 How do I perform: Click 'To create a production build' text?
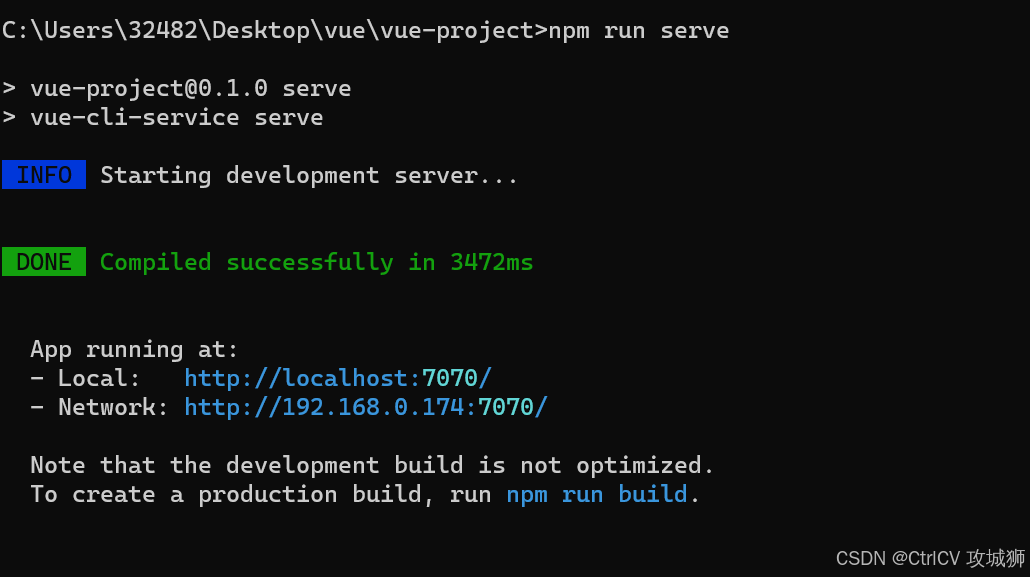pos(226,495)
